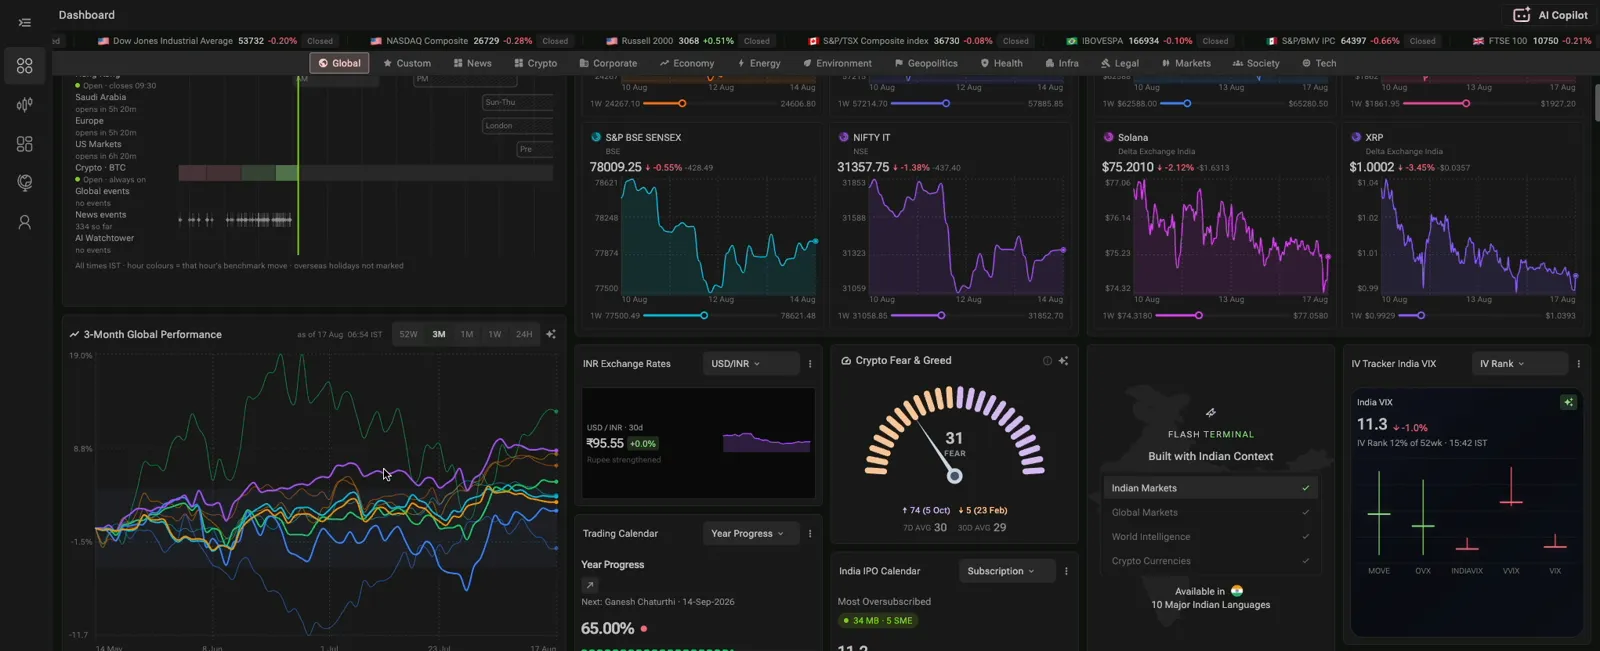The height and width of the screenshot is (651, 1600).
Task: Click the gauge icon beside Crypto Fear & Greed
Action: coord(846,361)
